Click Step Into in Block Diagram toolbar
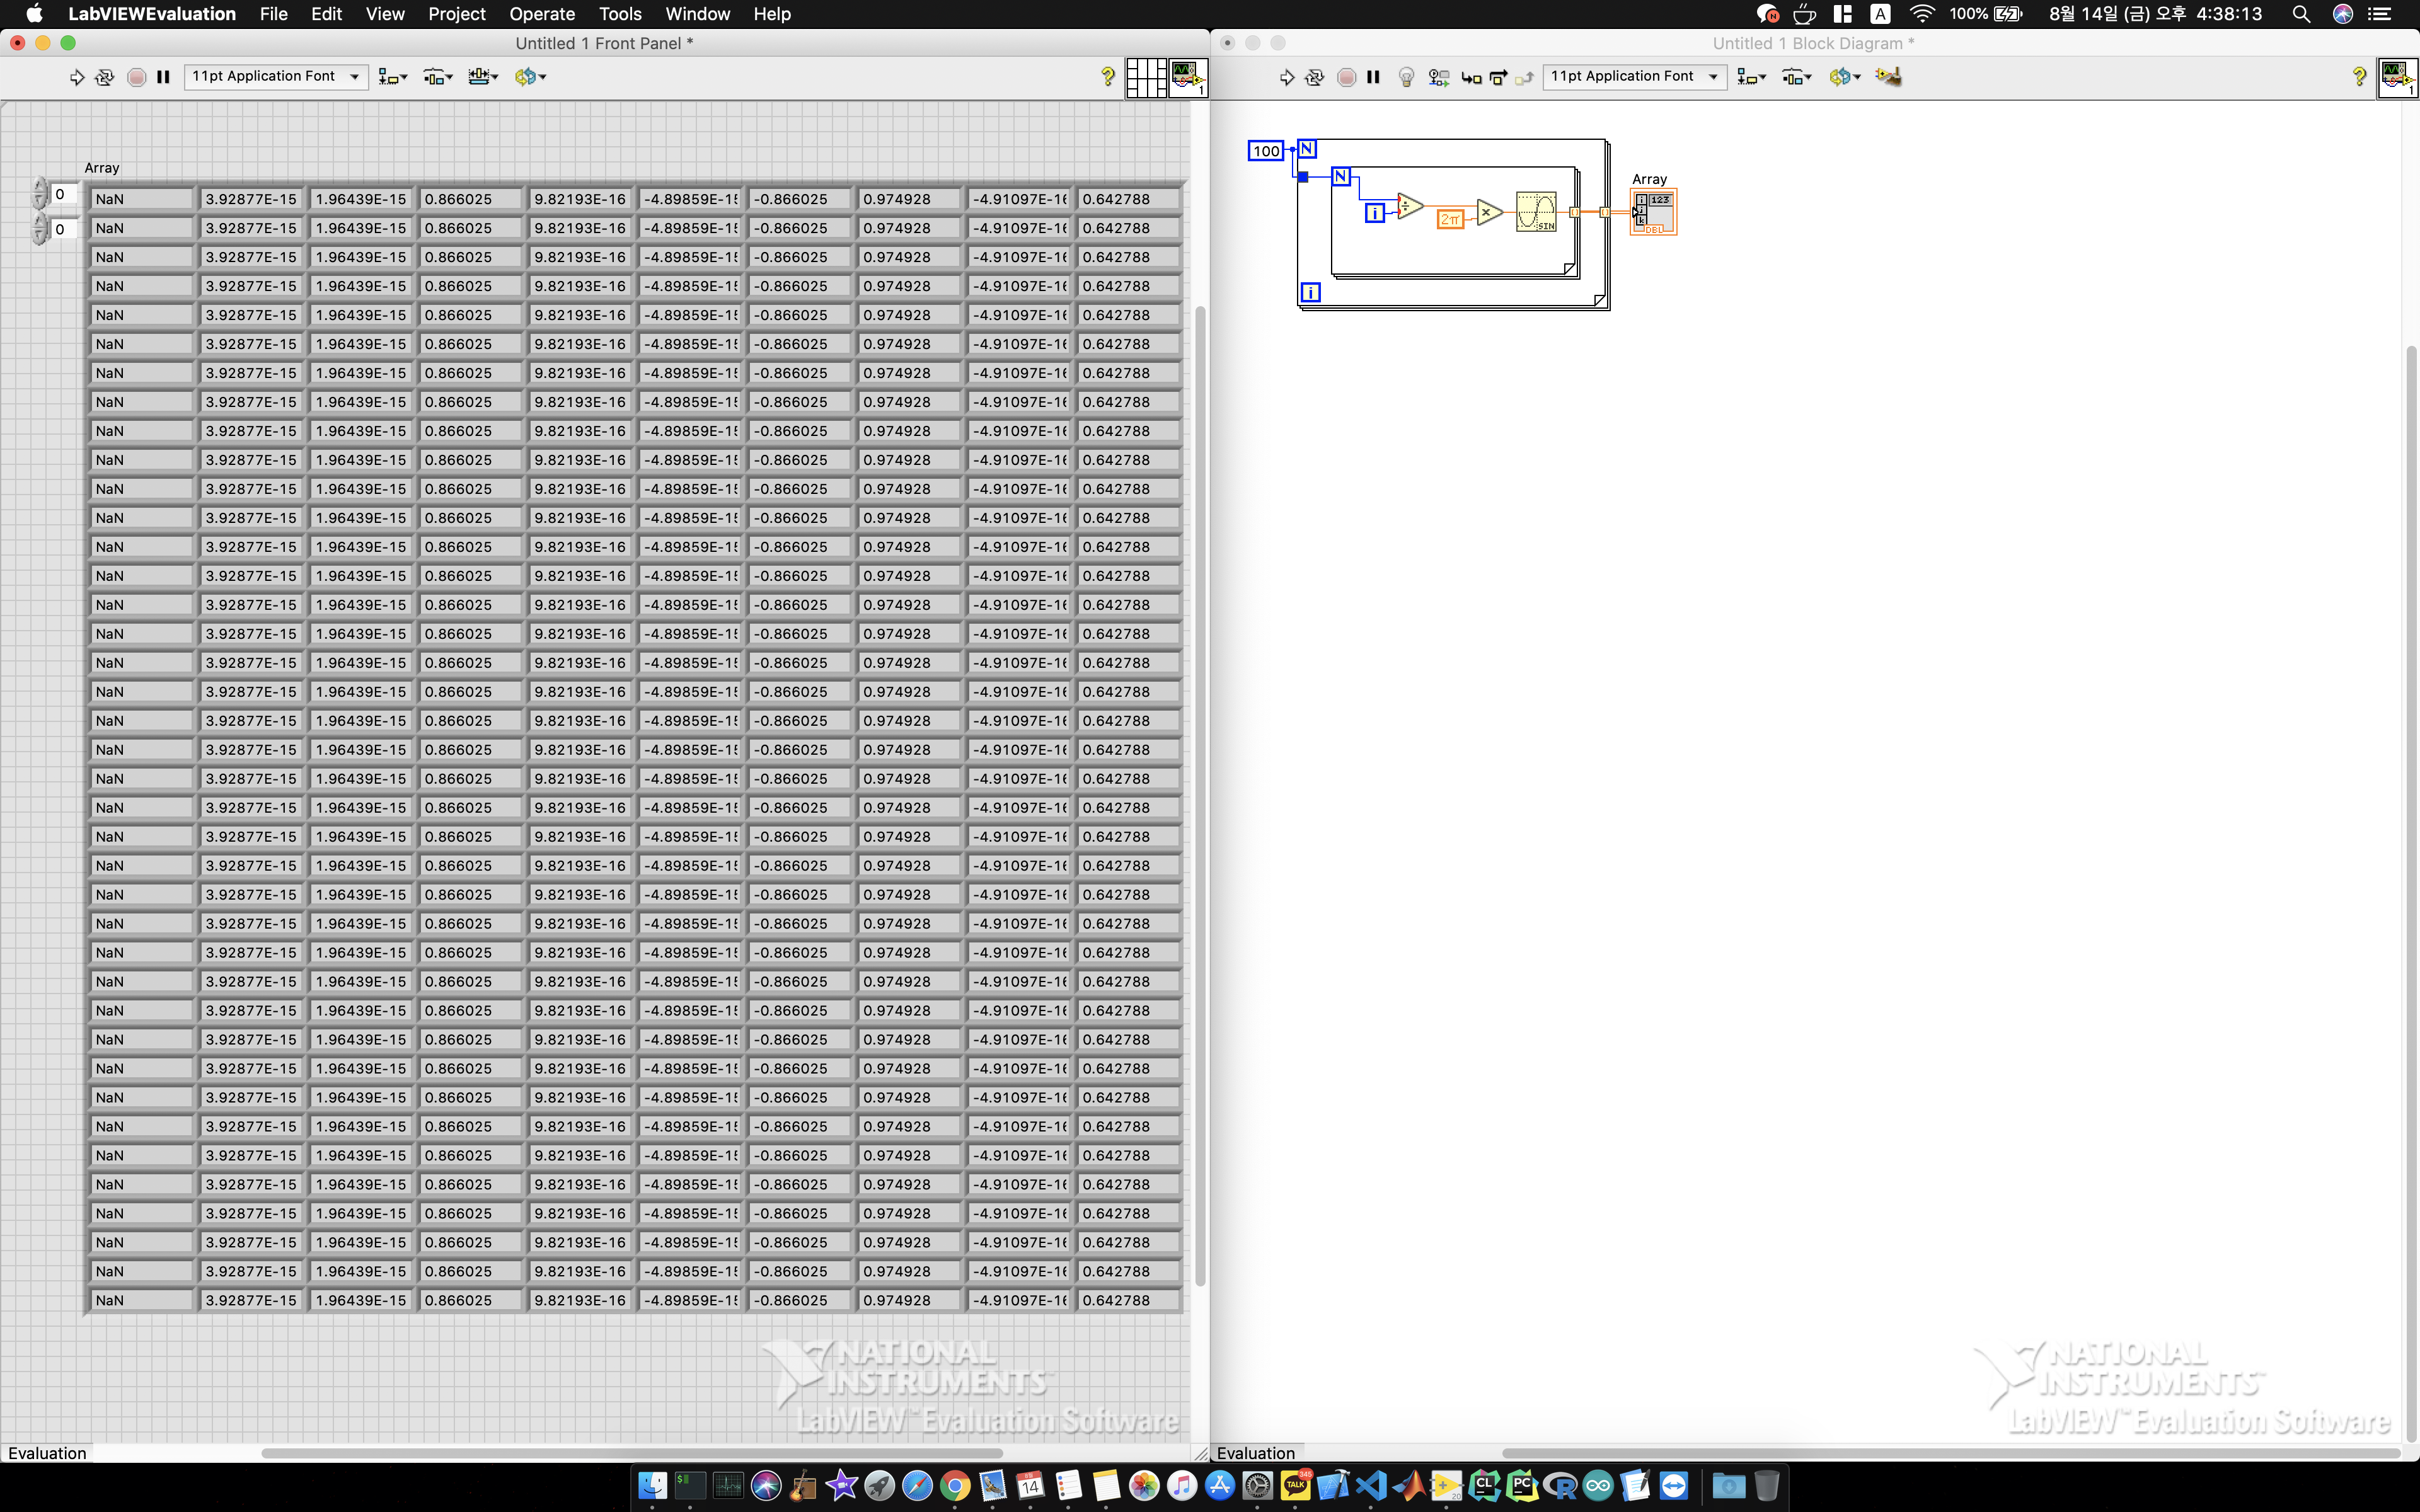The height and width of the screenshot is (1512, 2420). tap(1471, 77)
